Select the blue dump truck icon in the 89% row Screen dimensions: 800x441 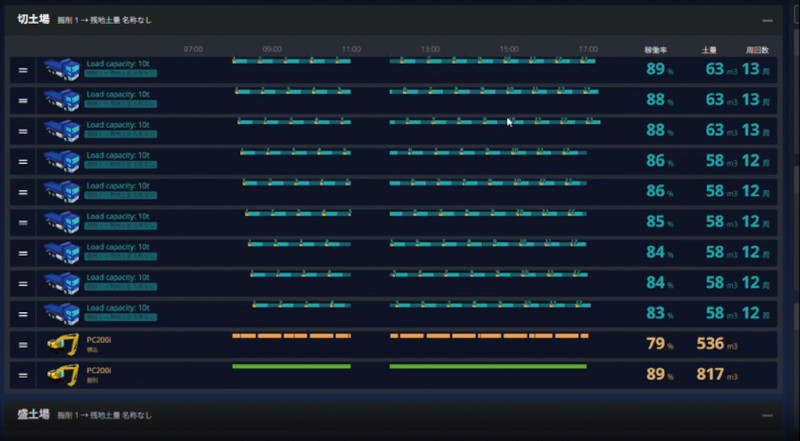(x=62, y=69)
